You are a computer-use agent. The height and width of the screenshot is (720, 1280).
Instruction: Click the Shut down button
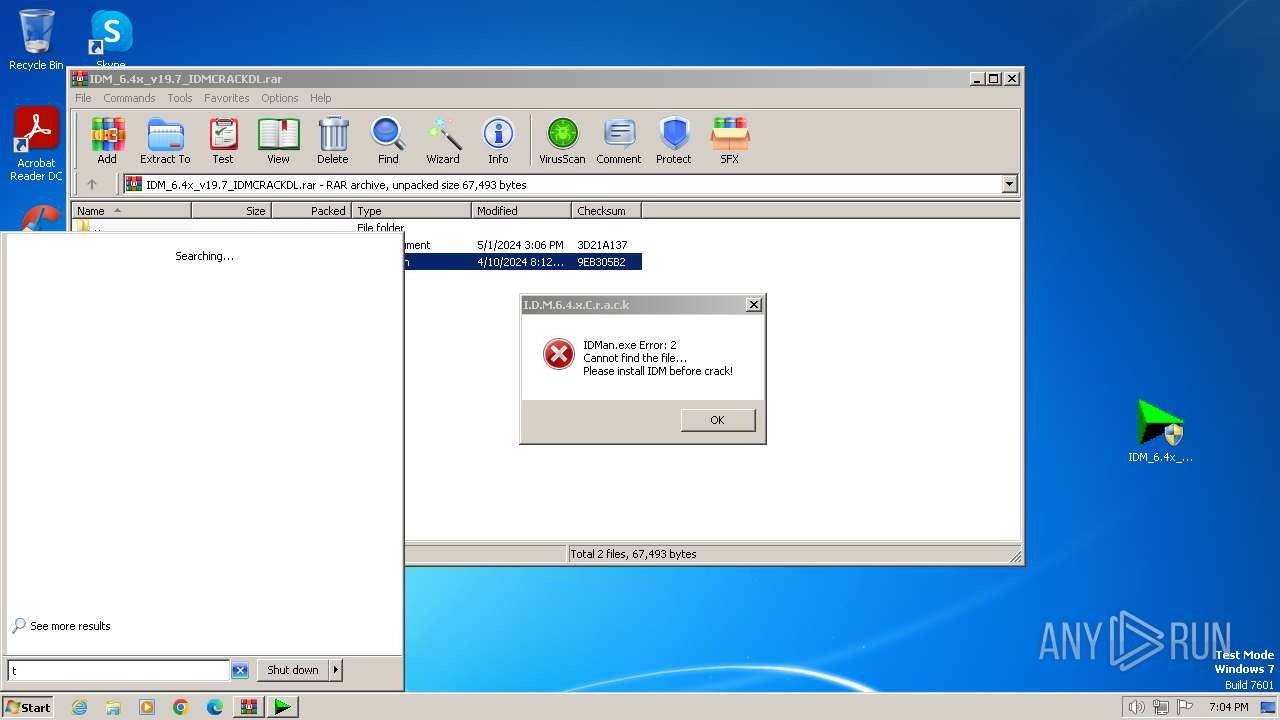click(293, 670)
